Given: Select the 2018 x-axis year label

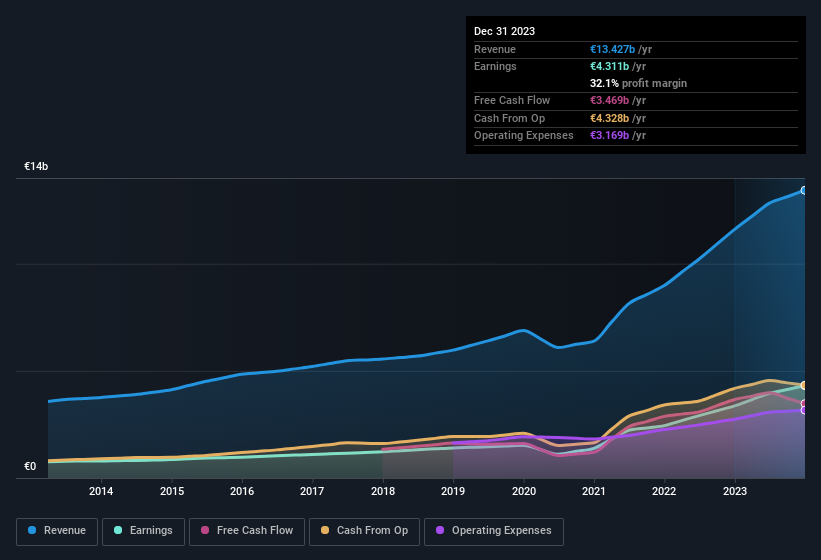Looking at the screenshot, I should [x=382, y=491].
